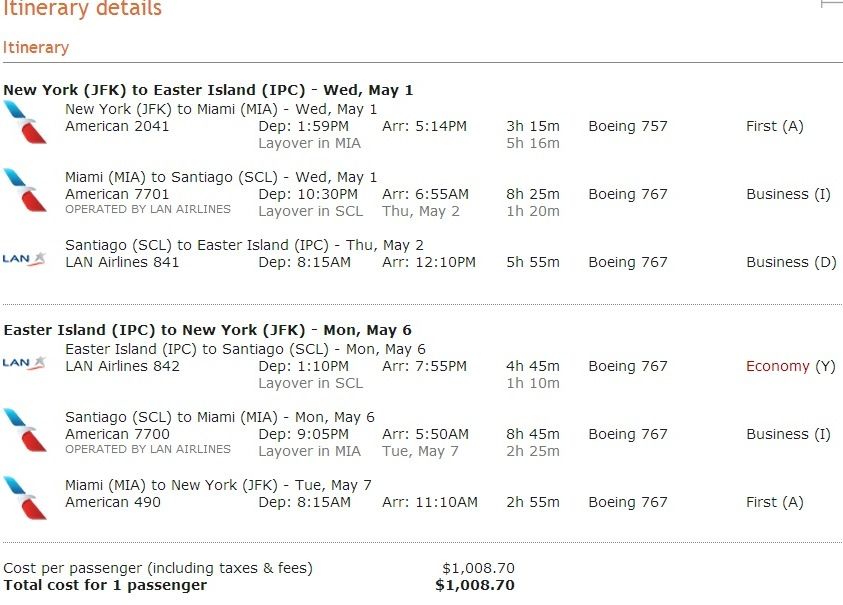The height and width of the screenshot is (605, 843).
Task: Click Business (I) on American 7701
Action: pos(789,194)
